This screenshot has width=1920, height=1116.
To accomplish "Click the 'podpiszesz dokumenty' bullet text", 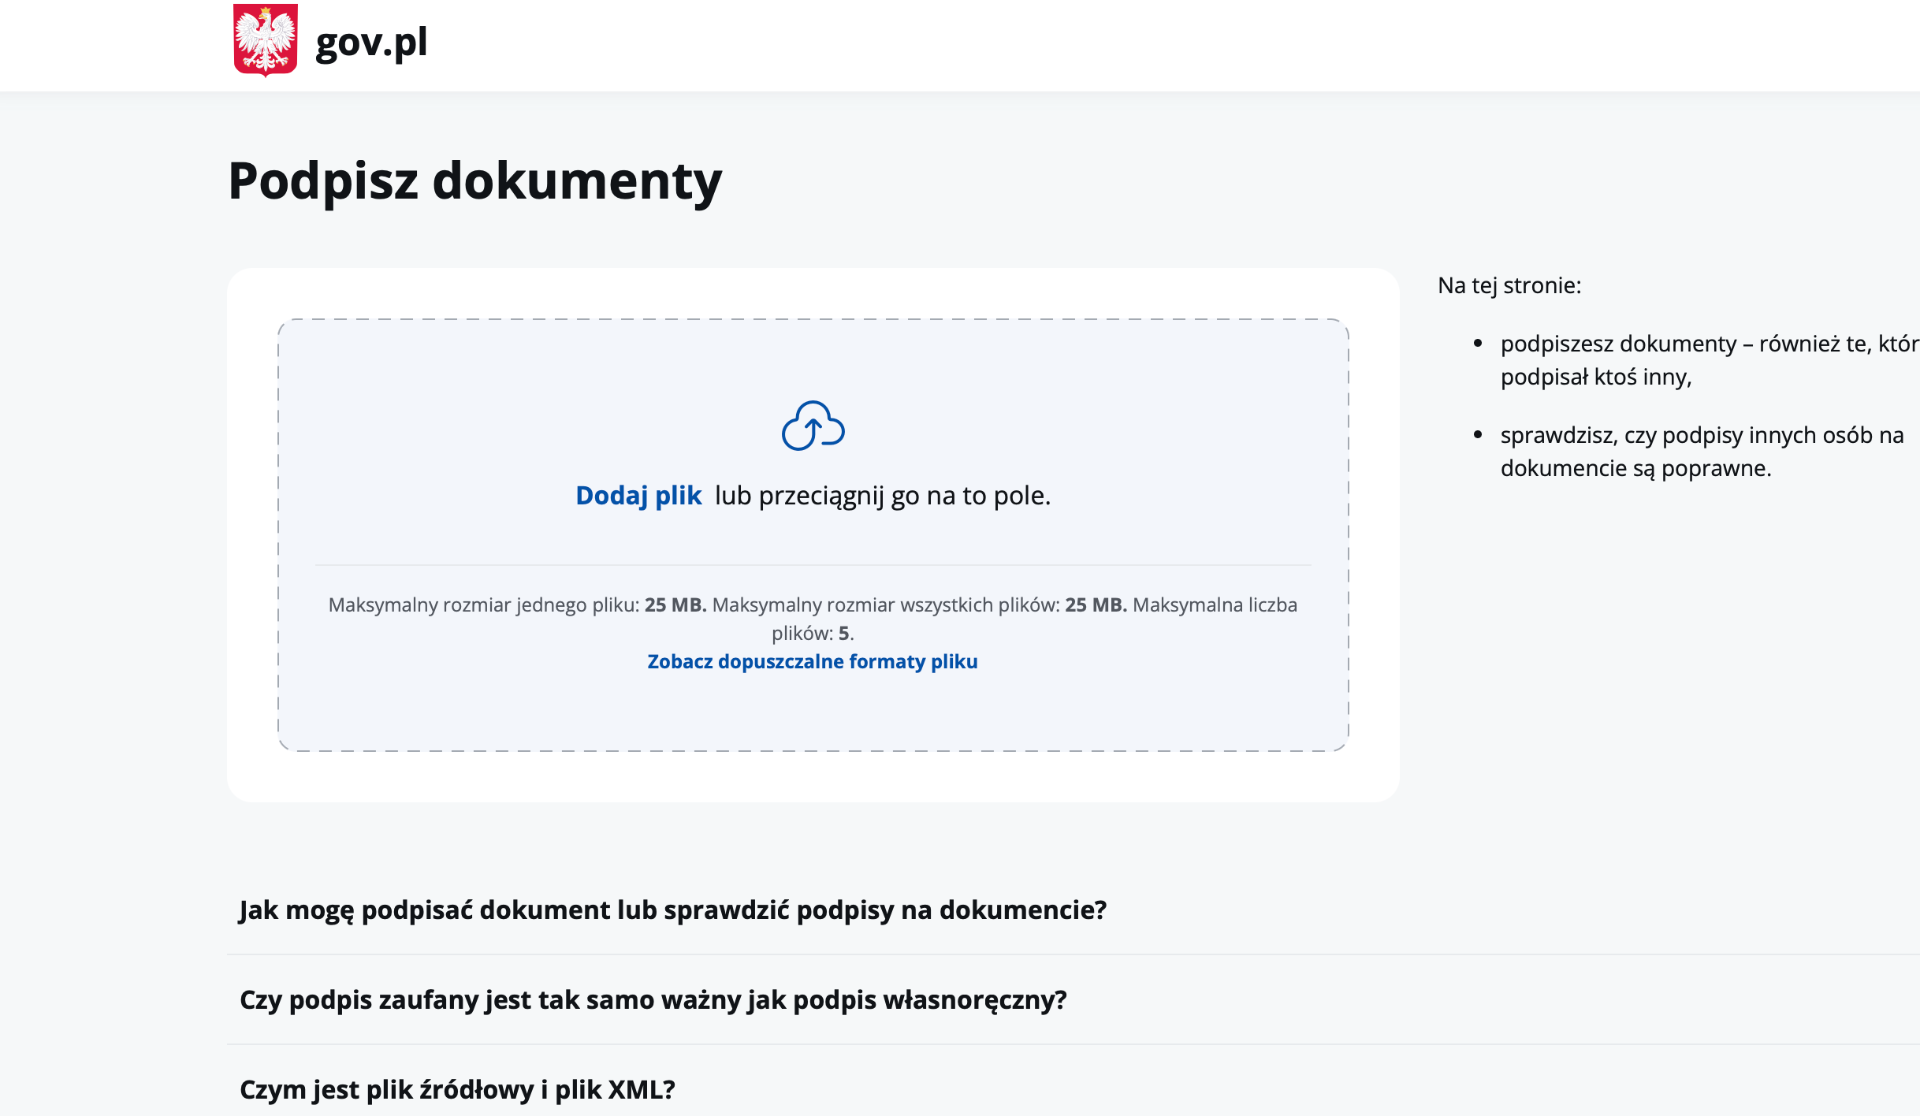I will point(1708,360).
